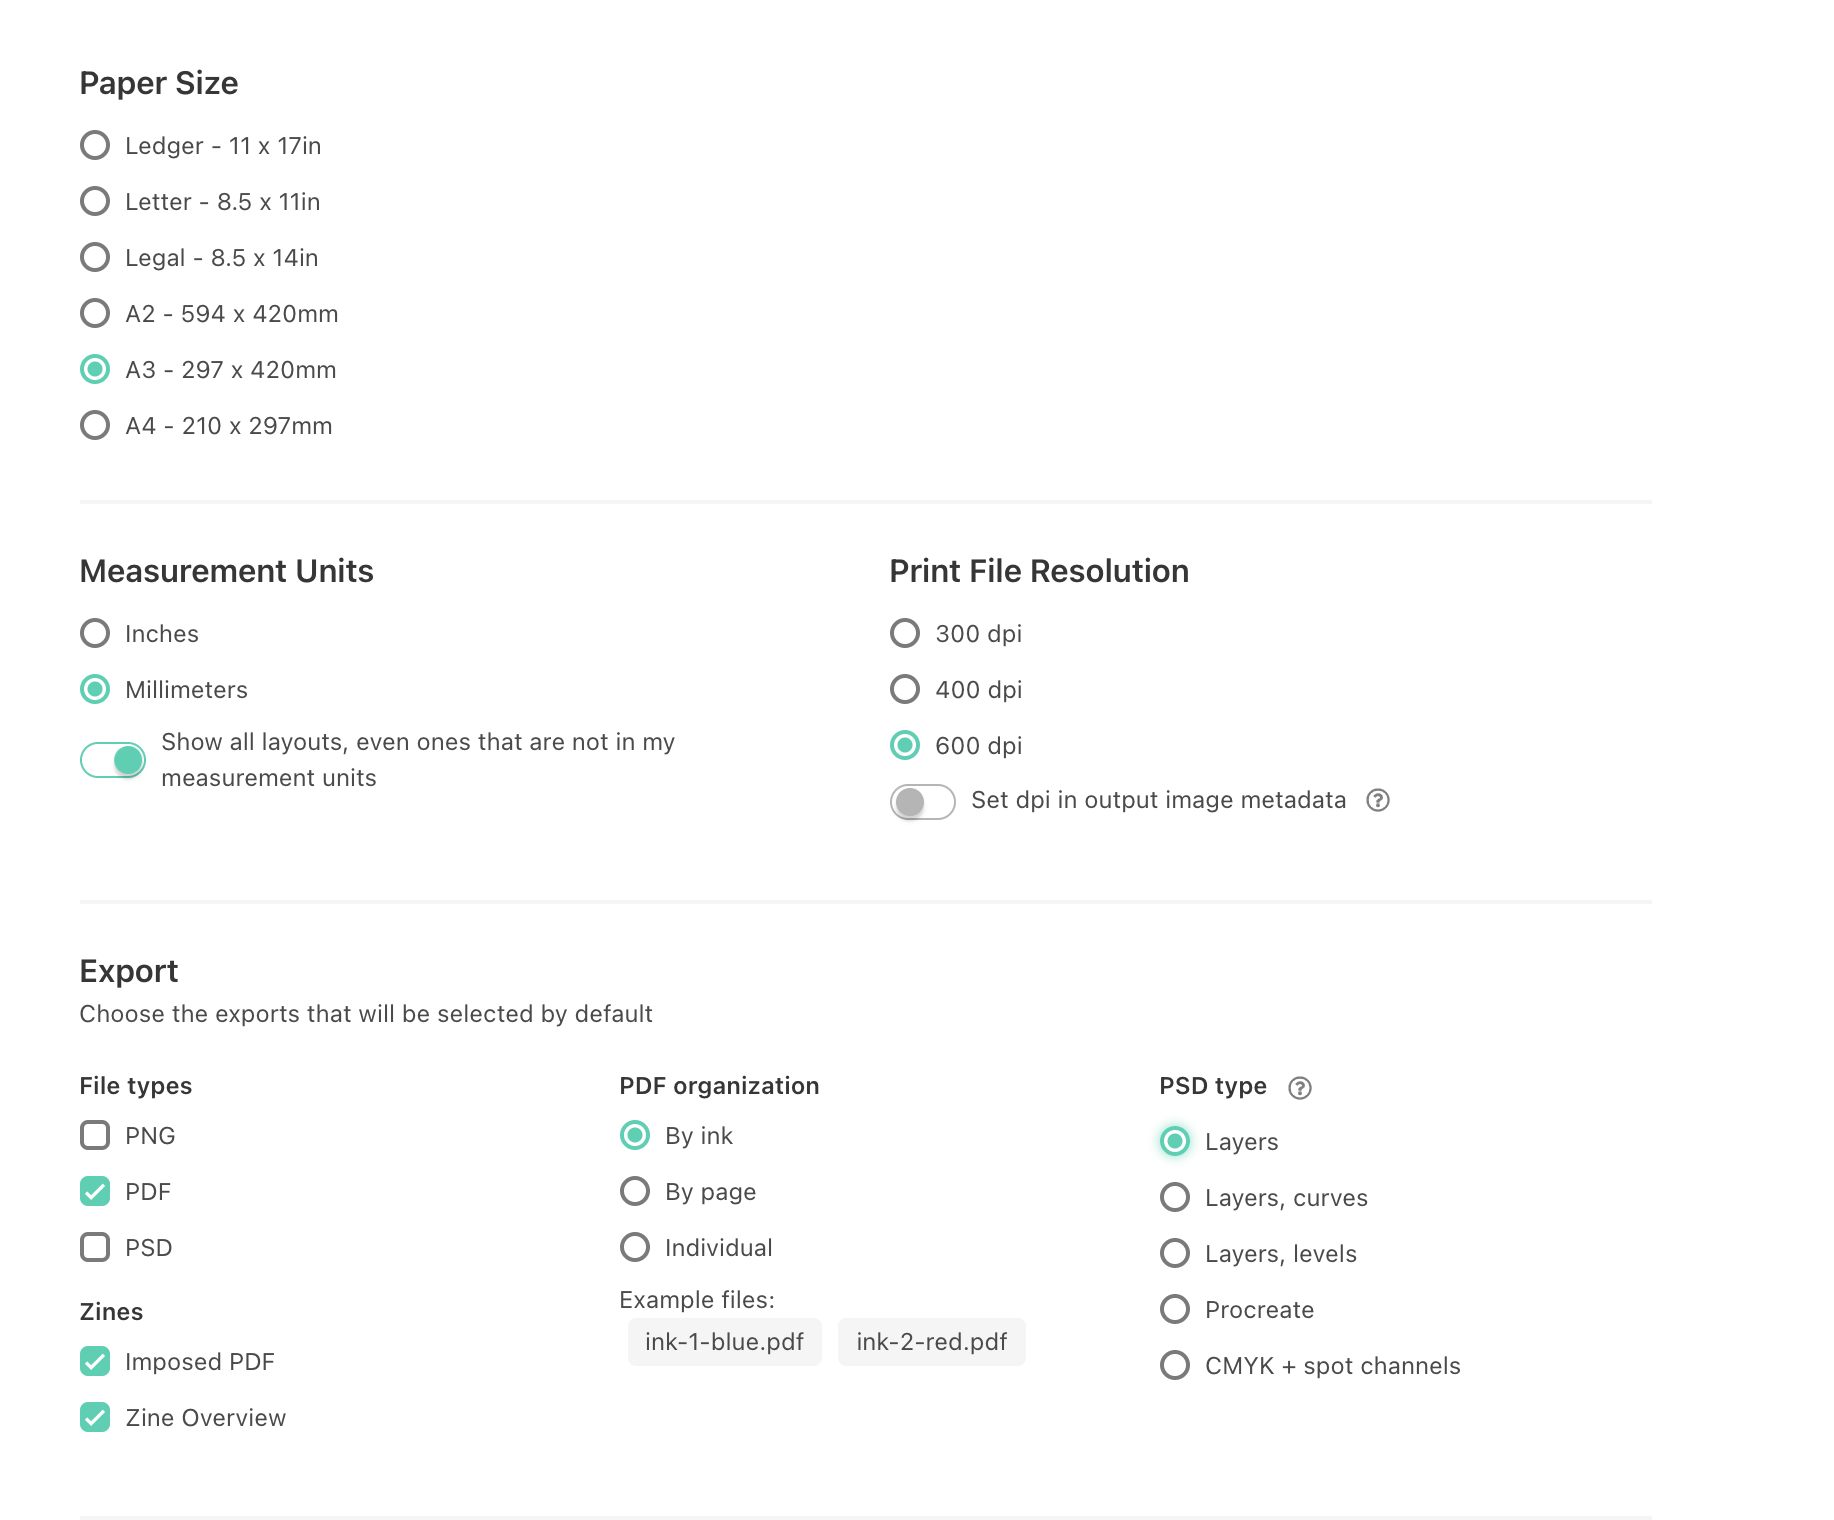Click the ink-1-blue.pdf example file chip
Screen dimensions: 1834x1520
(x=725, y=1342)
